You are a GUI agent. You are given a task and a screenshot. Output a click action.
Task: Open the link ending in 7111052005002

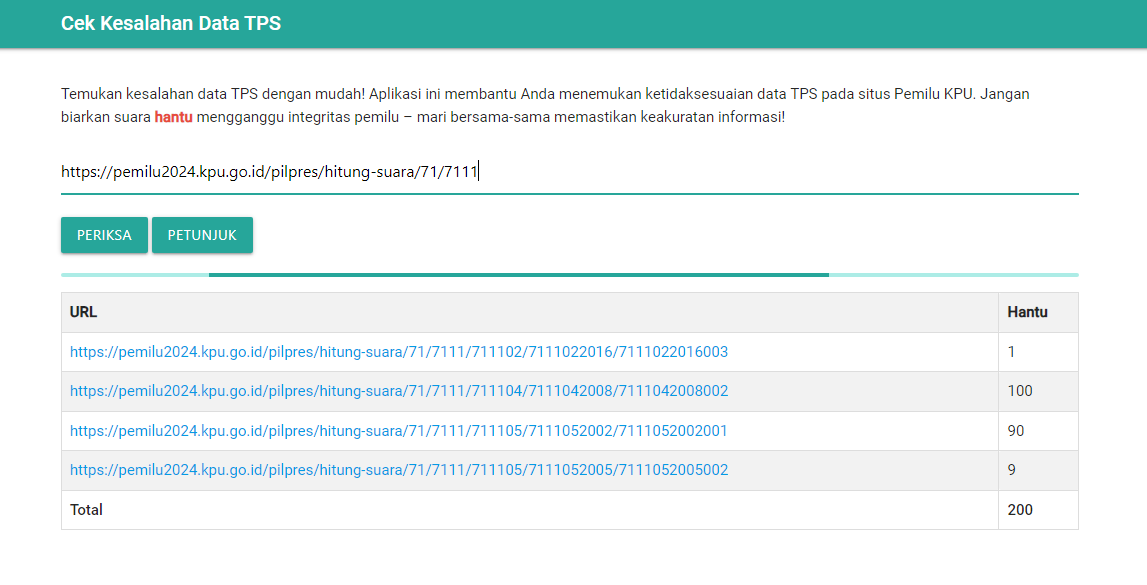pos(398,470)
